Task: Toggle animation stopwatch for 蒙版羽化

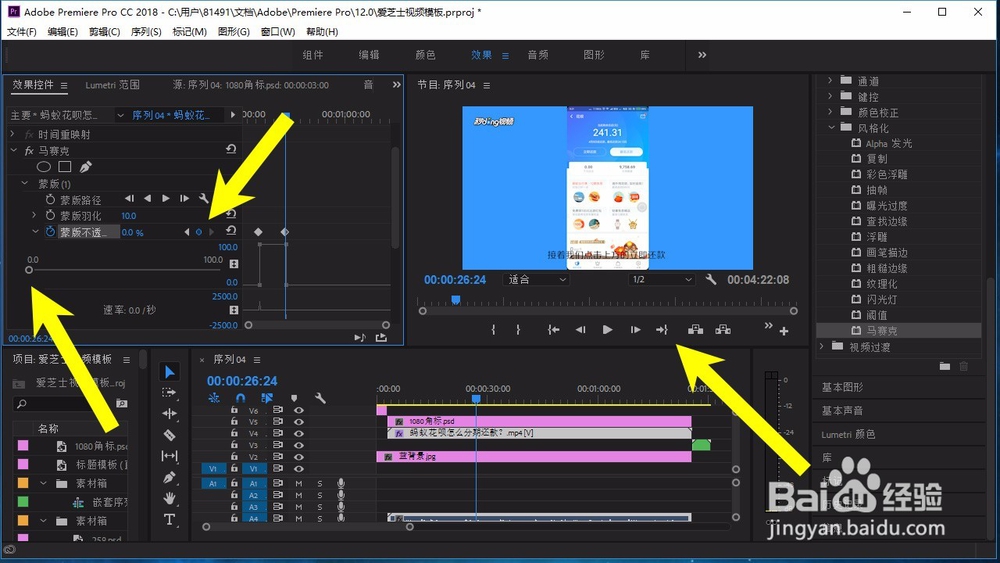Action: coord(50,216)
